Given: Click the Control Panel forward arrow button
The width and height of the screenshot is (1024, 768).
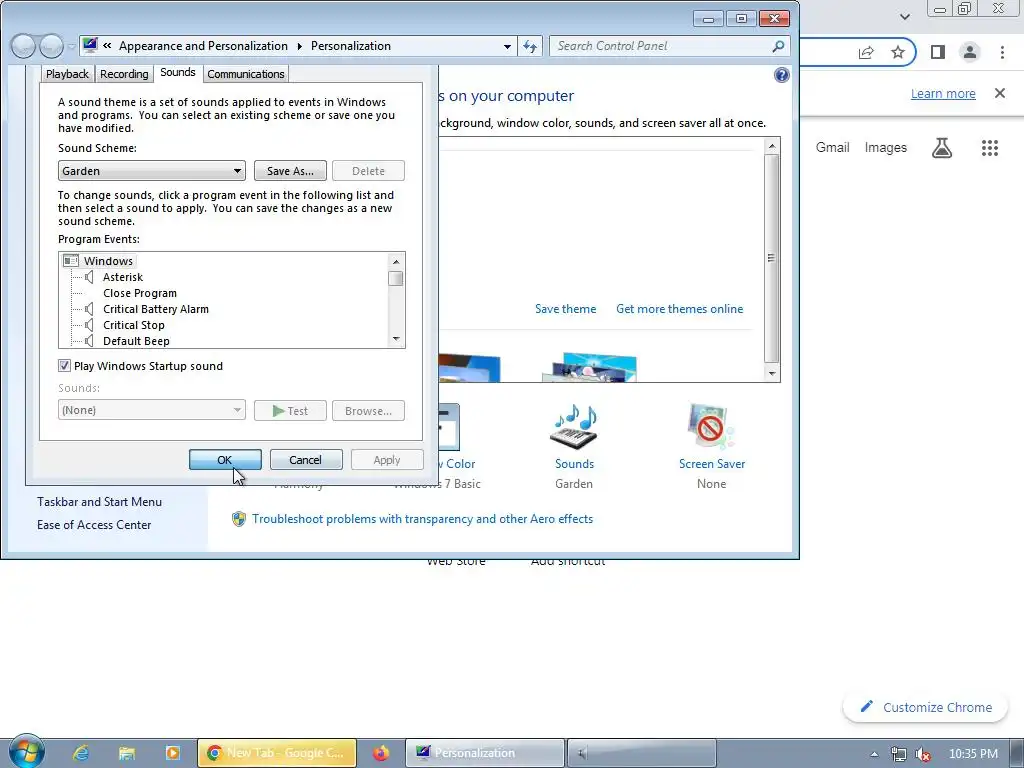Looking at the screenshot, I should pyautogui.click(x=51, y=46).
